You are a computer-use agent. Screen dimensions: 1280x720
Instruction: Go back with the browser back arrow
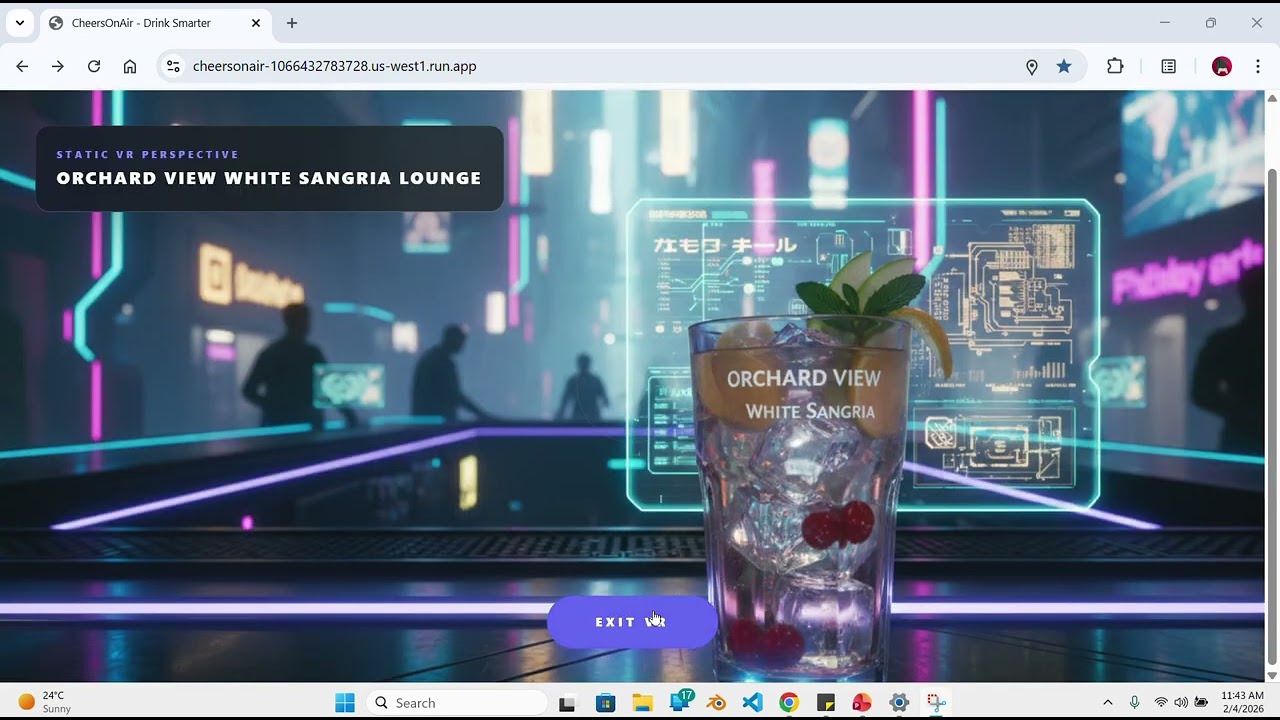click(22, 66)
